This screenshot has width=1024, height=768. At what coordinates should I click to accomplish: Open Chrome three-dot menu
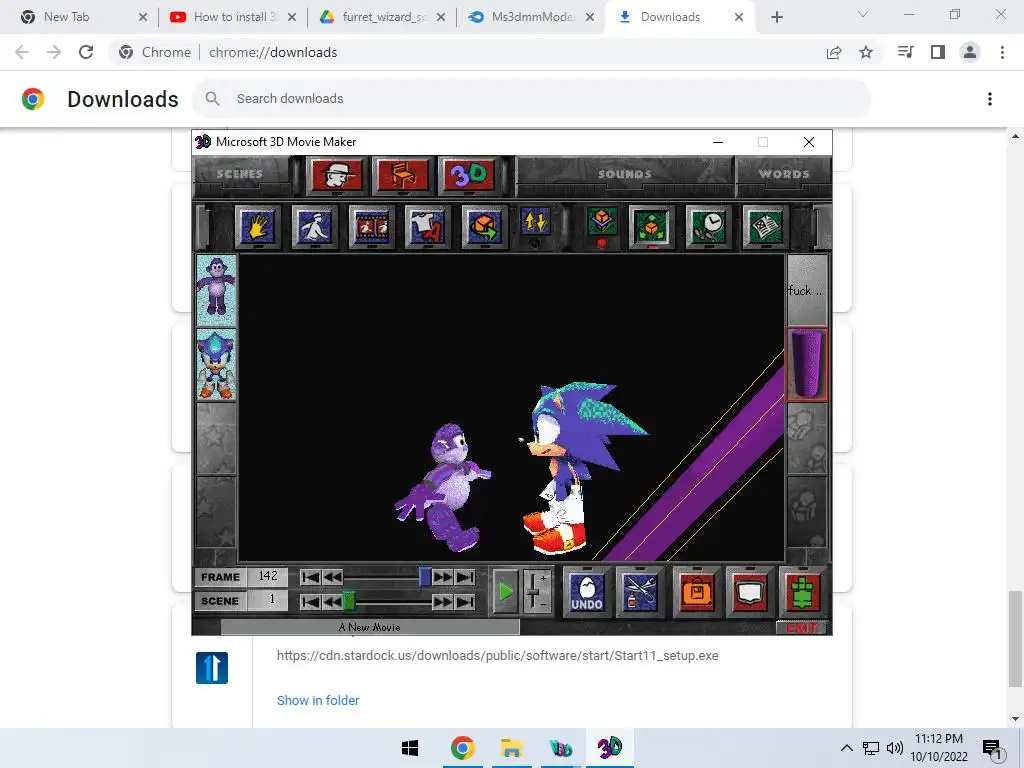(1002, 52)
